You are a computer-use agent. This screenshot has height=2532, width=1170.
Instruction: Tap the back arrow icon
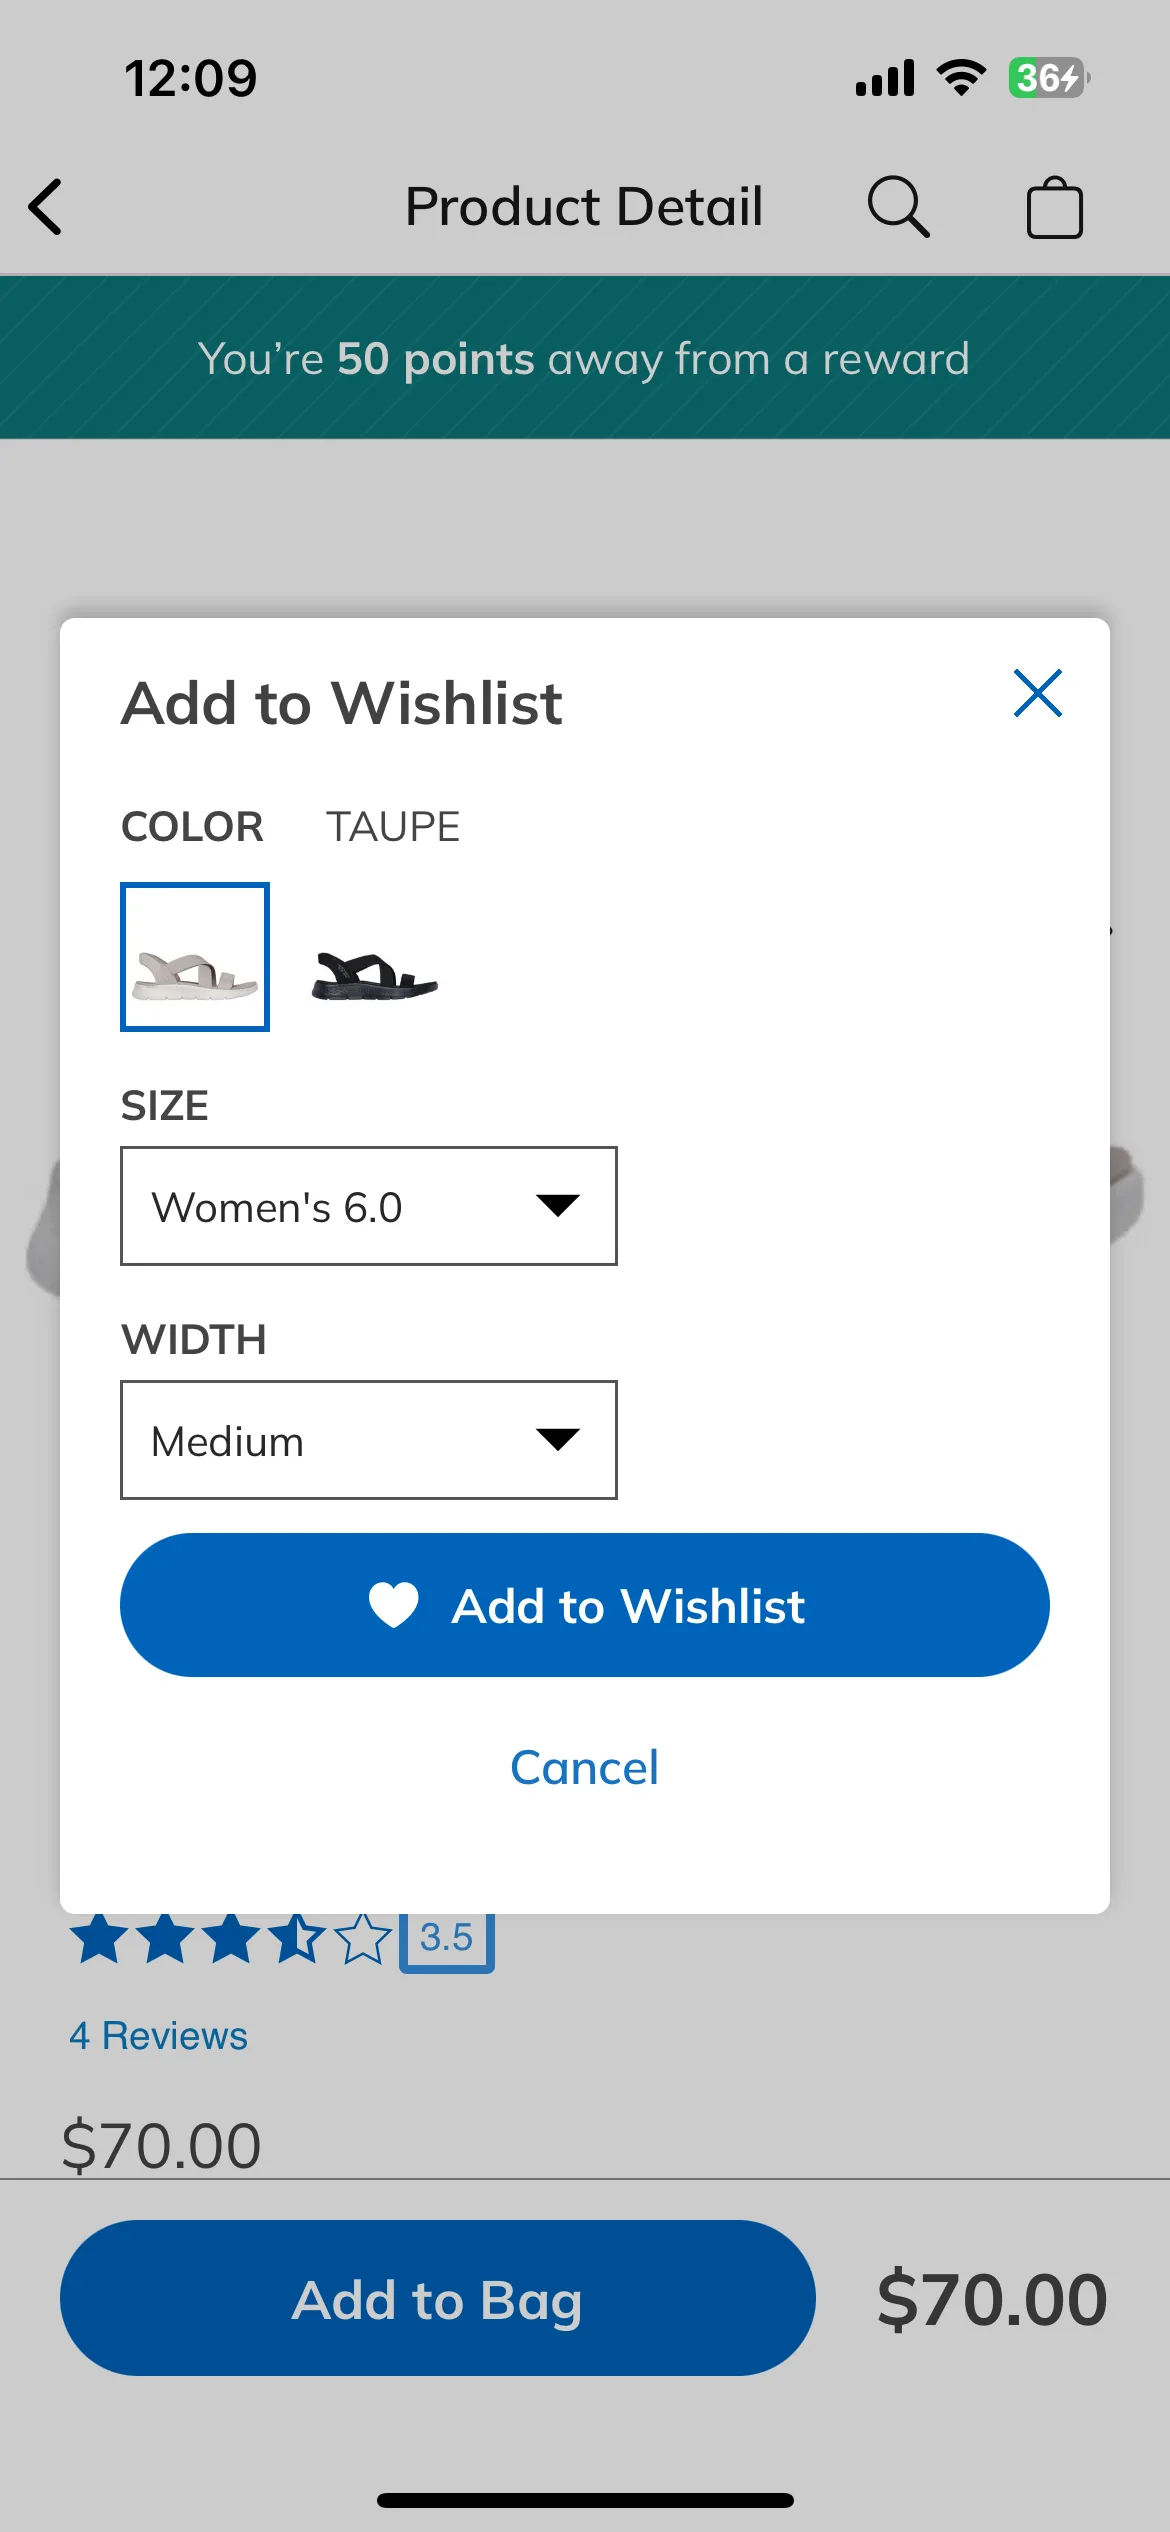click(x=45, y=207)
